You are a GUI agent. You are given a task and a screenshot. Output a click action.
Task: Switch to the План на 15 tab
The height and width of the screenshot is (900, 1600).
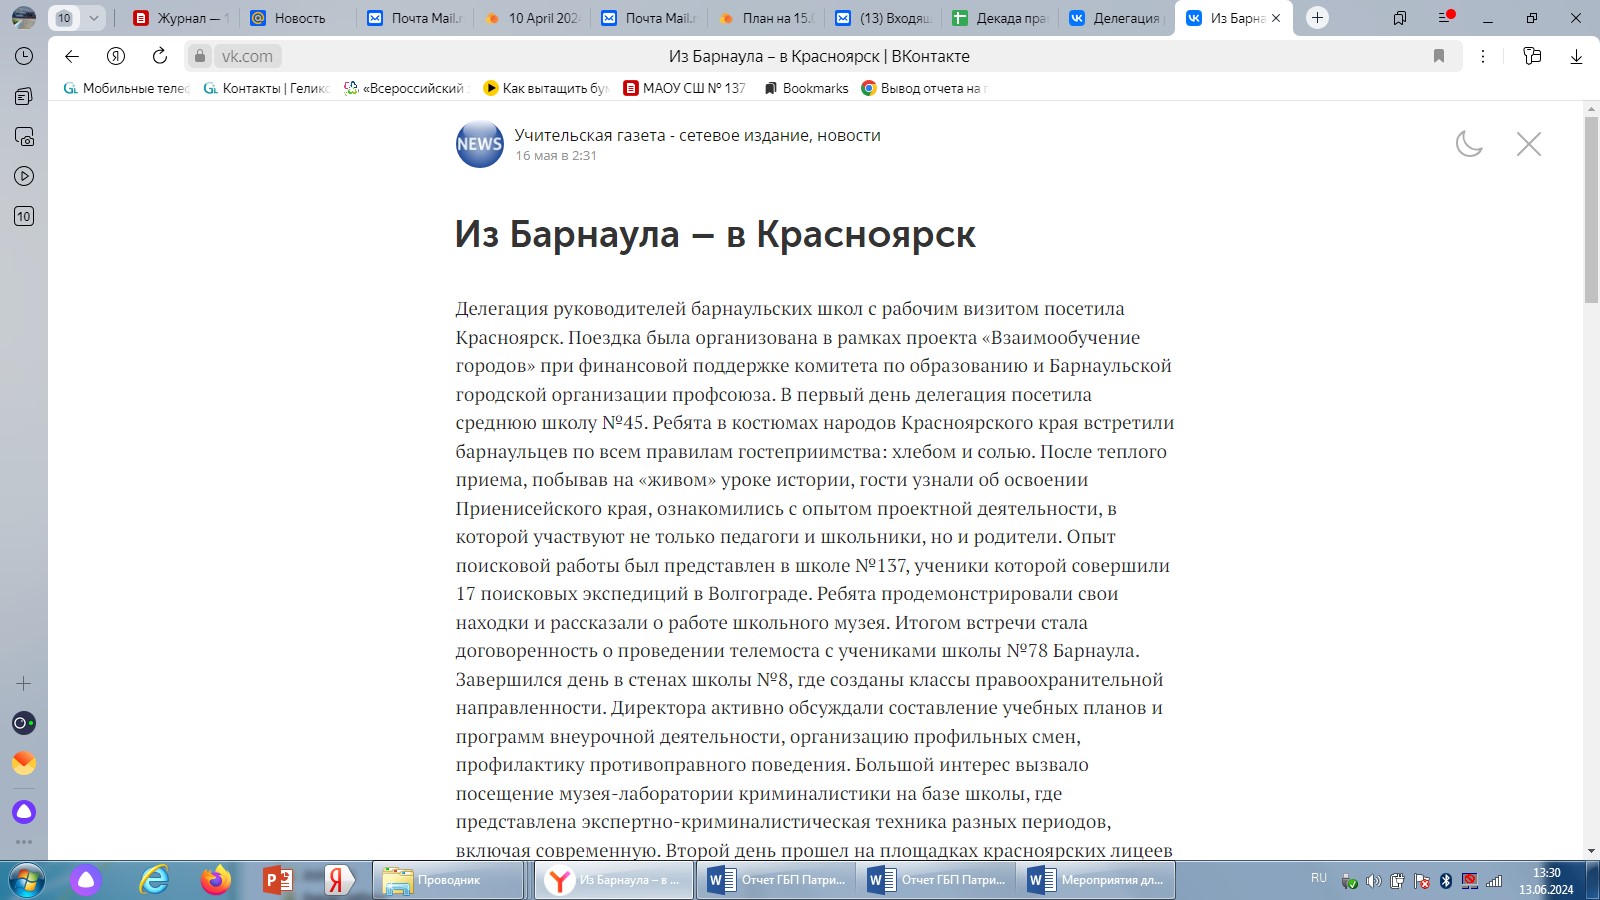point(766,18)
